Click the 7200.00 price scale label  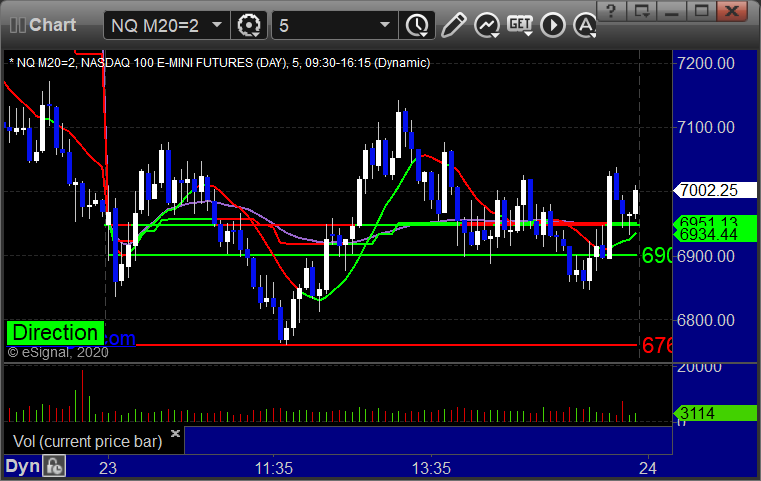tap(706, 63)
